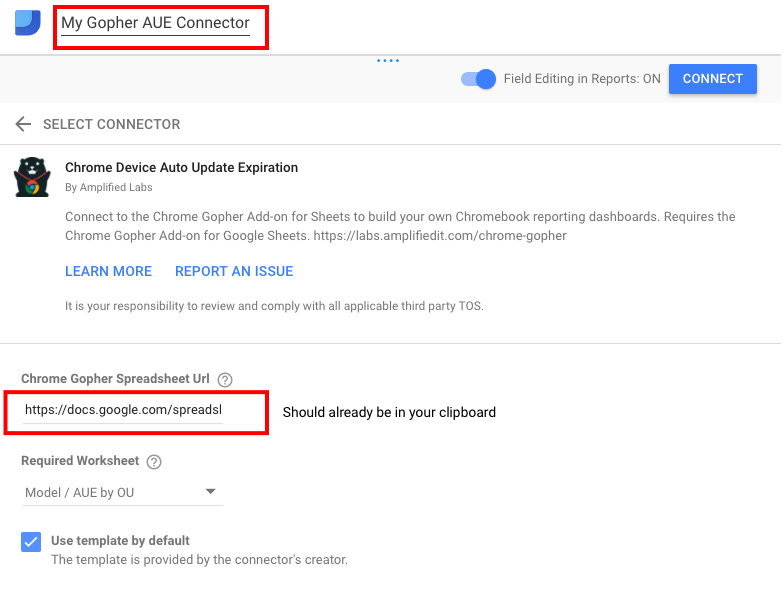784x594 pixels.
Task: Click the Chrome Gopher connector mascot icon
Action: pyautogui.click(x=32, y=177)
